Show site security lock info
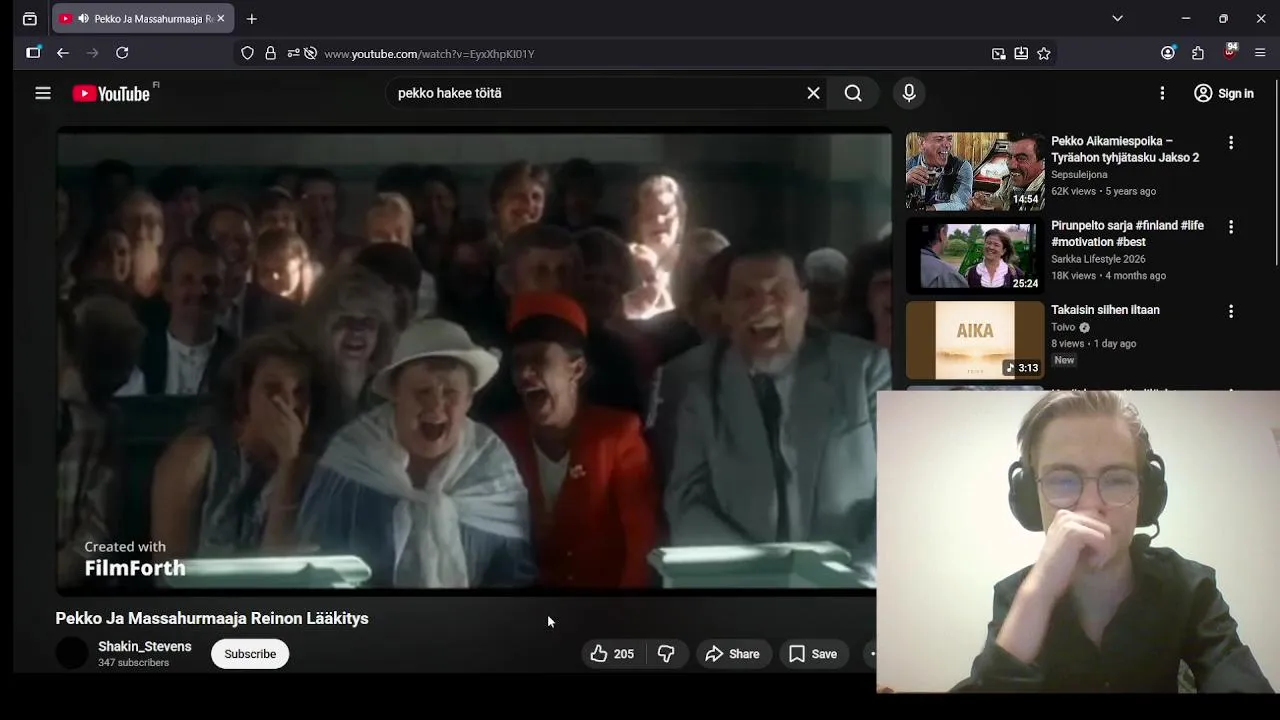The height and width of the screenshot is (720, 1280). pos(270,53)
